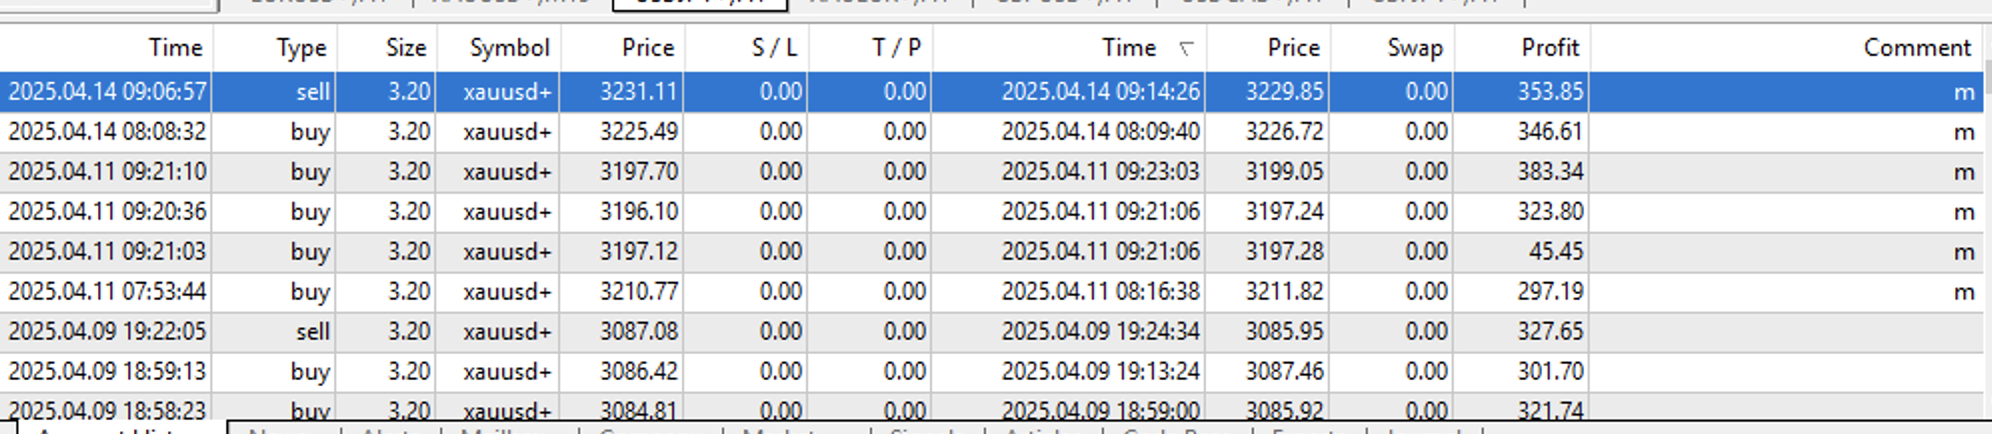
Task: Select the trade with 45.45 profit
Action: [x=1554, y=252]
